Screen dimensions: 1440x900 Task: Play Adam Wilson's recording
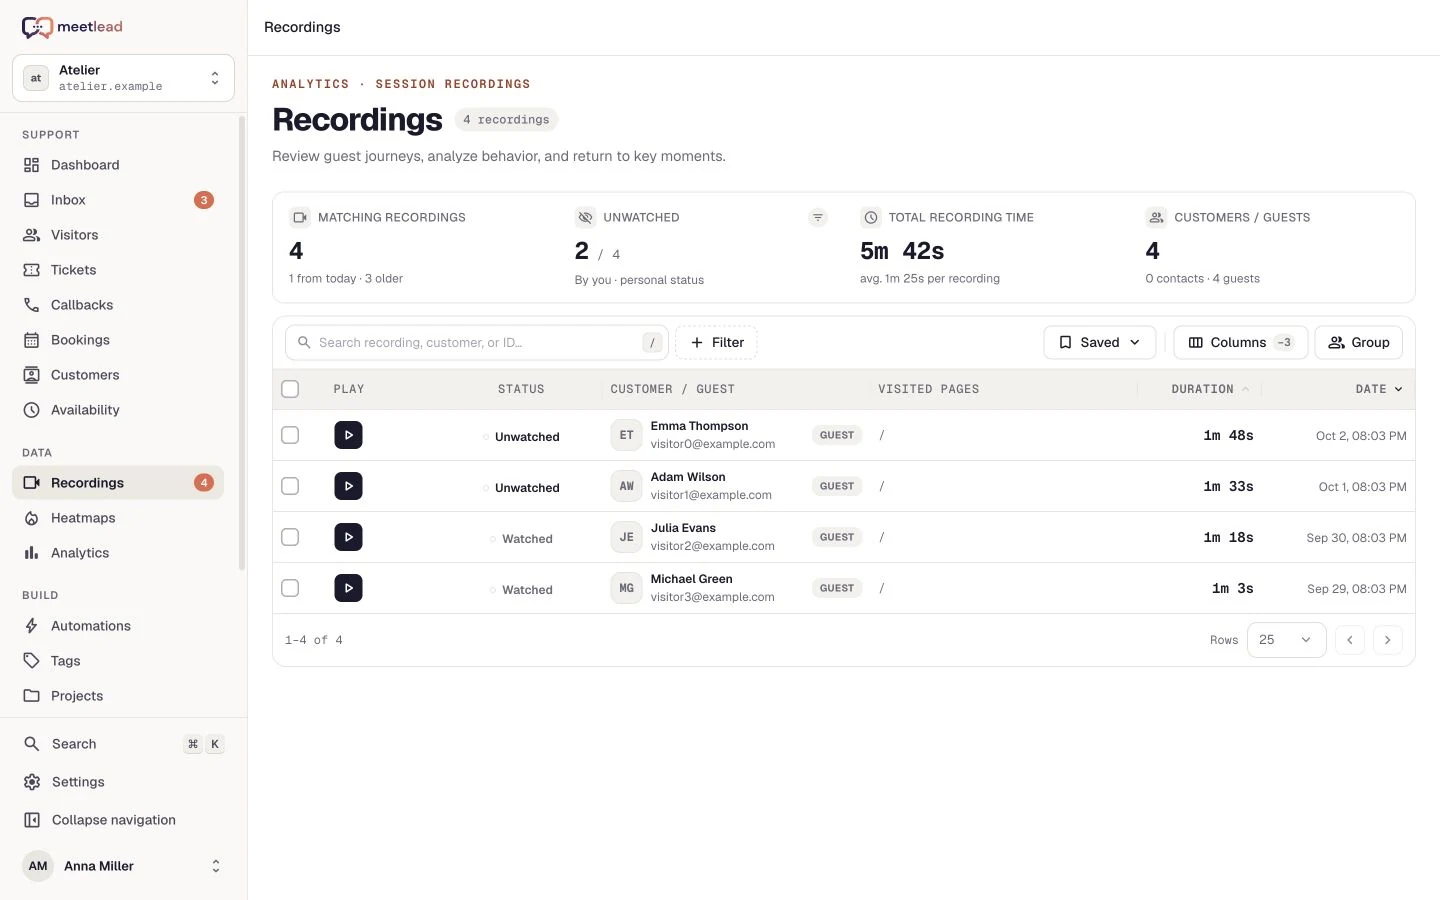[x=348, y=486]
